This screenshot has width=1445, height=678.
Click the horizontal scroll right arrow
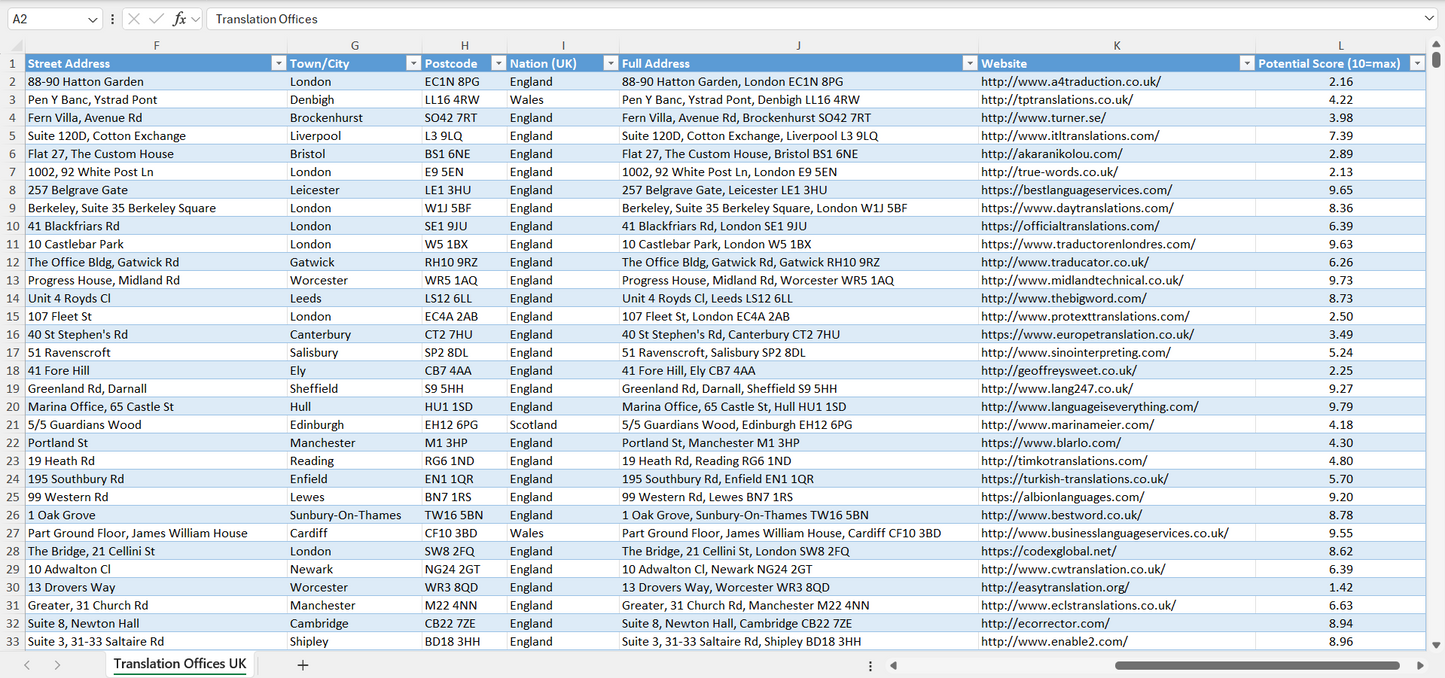[x=1420, y=665]
